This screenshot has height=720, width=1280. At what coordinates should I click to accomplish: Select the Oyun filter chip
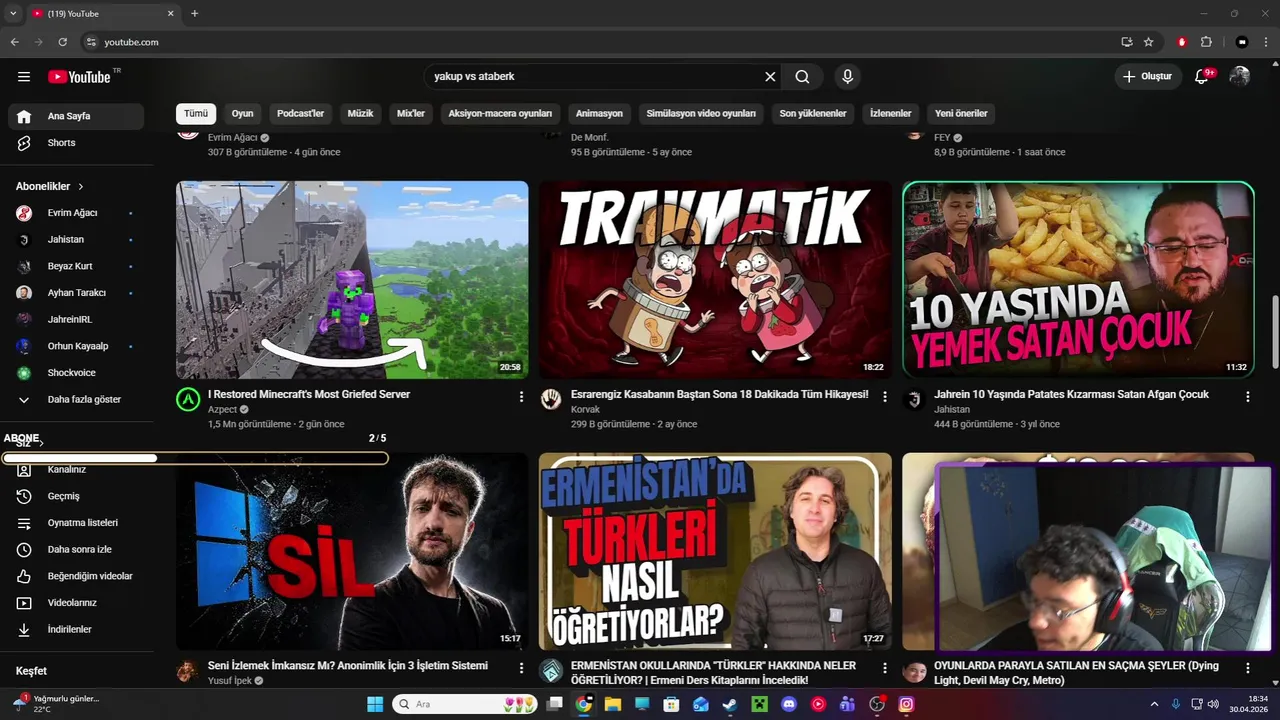pyautogui.click(x=243, y=113)
